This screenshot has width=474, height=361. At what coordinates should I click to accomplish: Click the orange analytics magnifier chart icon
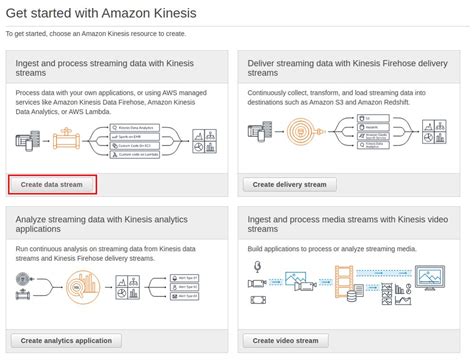(x=83, y=287)
